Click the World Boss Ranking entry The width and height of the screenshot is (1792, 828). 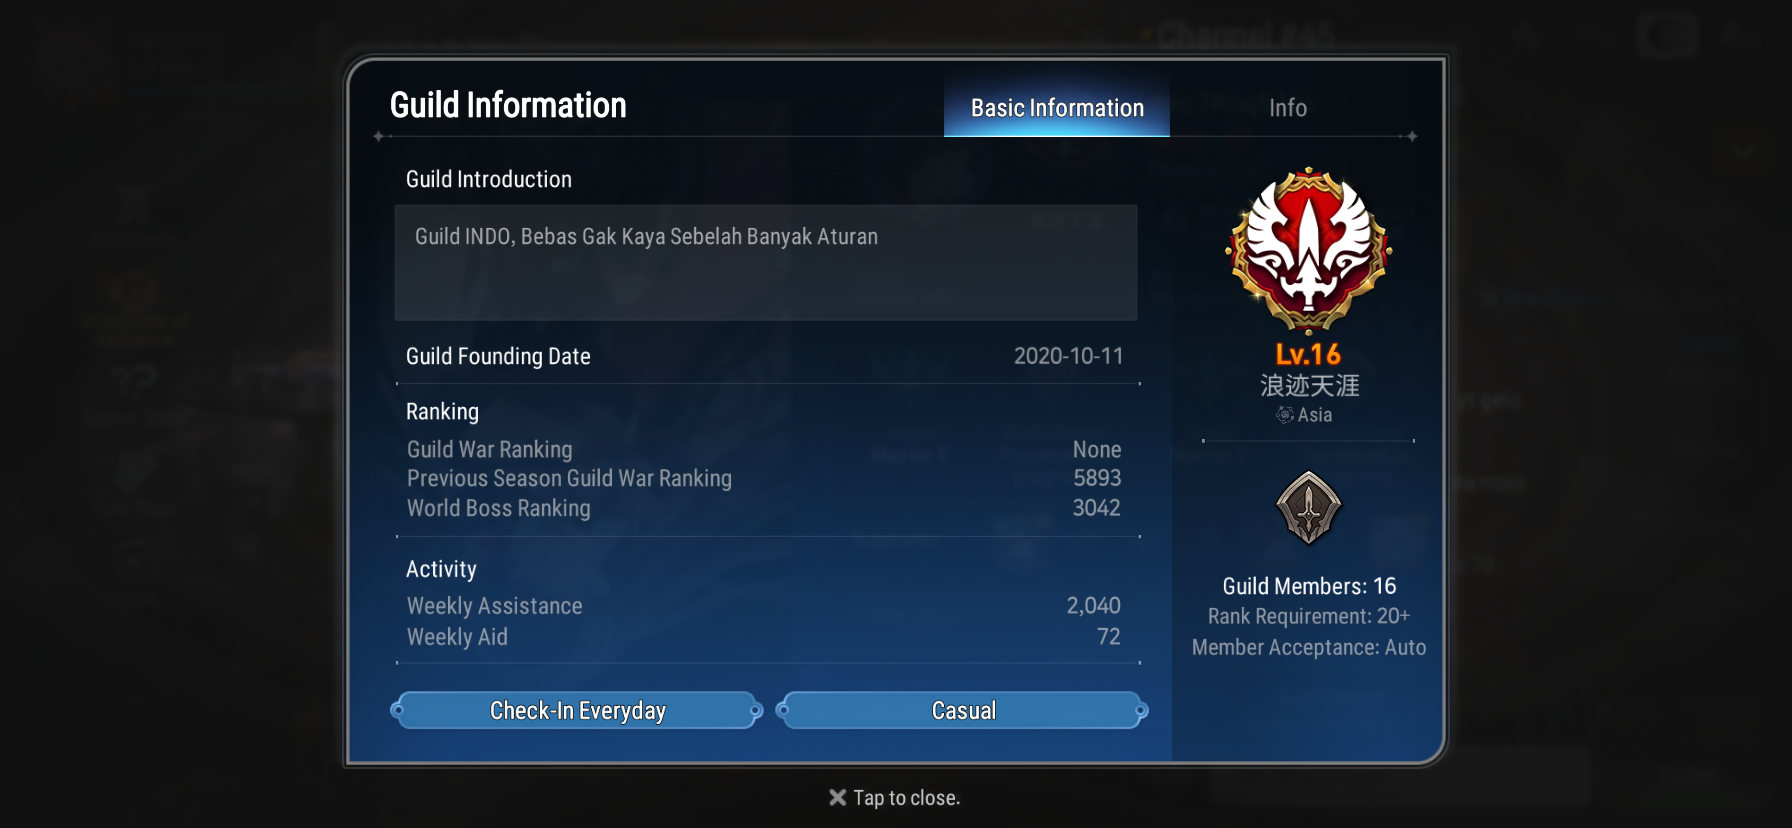click(764, 508)
